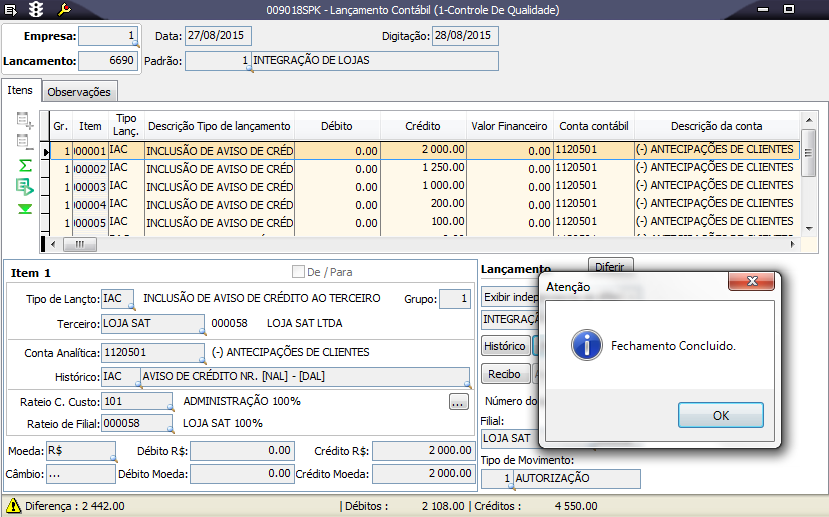
Task: Click the add item row icon
Action: 24,120
